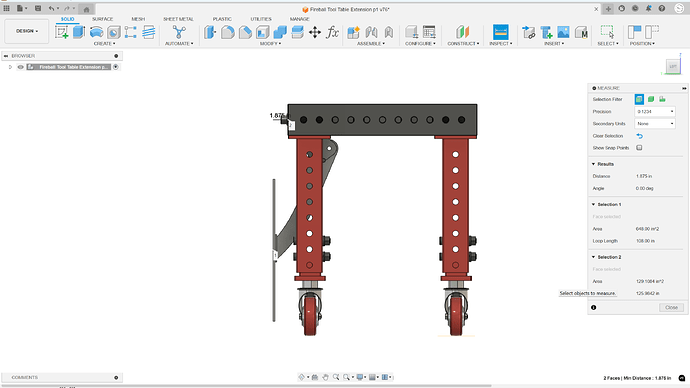Switch to the Sheet Metal tab
Image resolution: width=690 pixels, height=388 pixels.
[178, 19]
